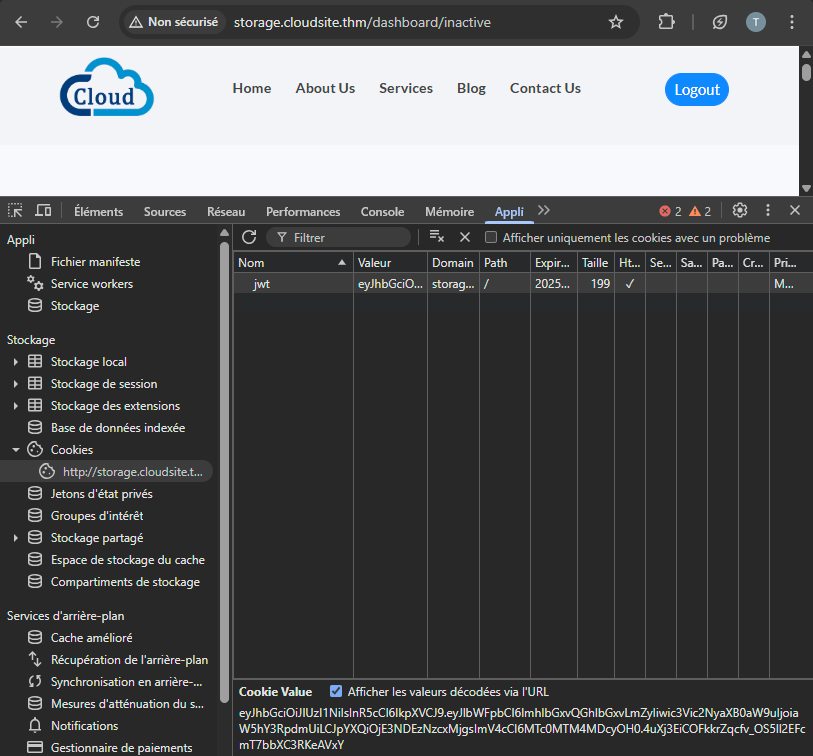Toggle the device toolbar emulation icon
The width and height of the screenshot is (813, 756).
click(43, 211)
